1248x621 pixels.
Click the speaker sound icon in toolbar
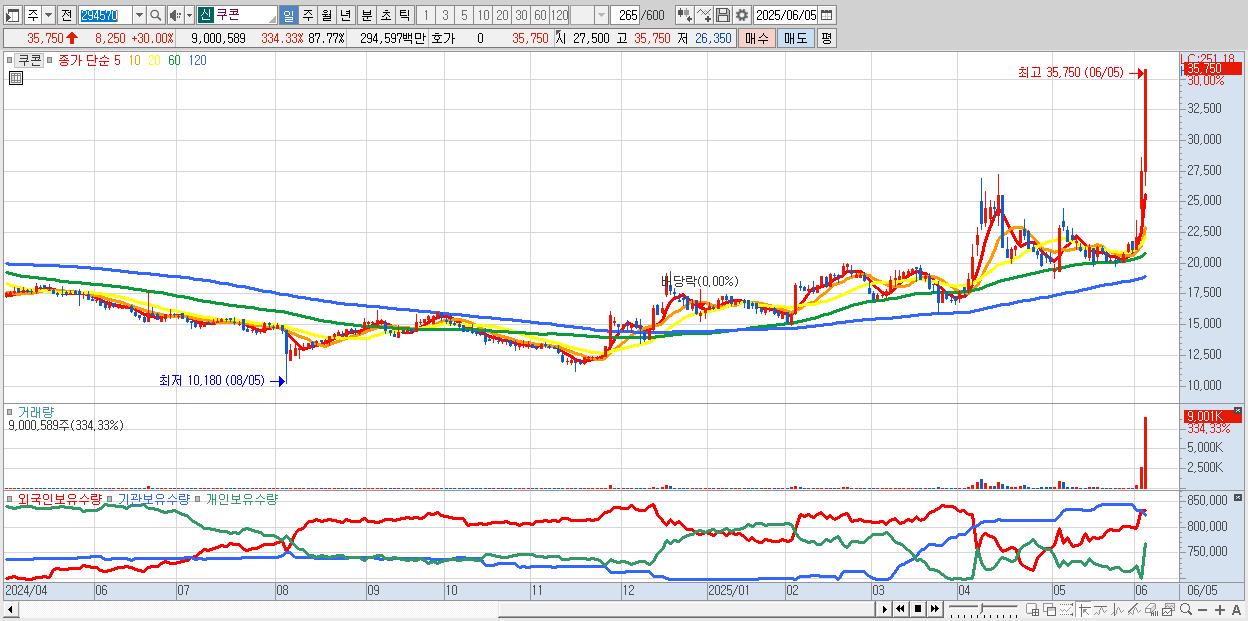coord(175,15)
